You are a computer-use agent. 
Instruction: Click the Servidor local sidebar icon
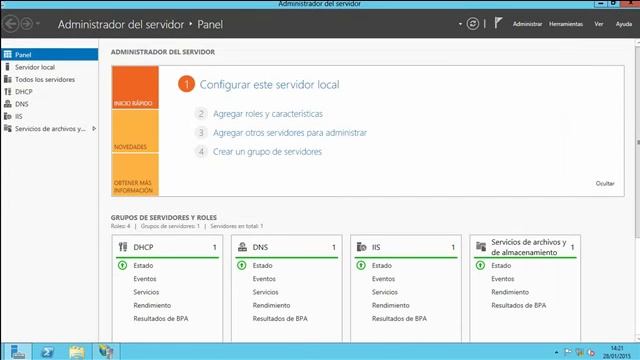(x=7, y=67)
